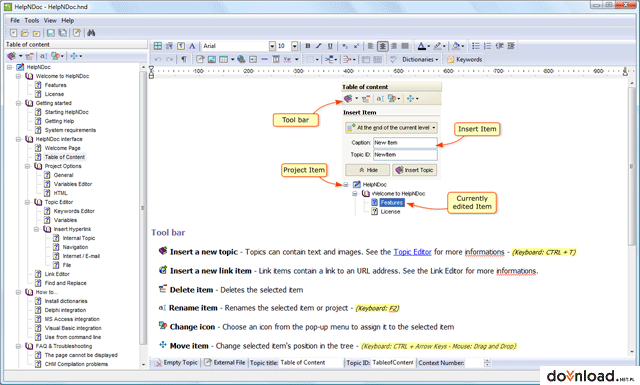Image resolution: width=640 pixels, height=385 pixels.
Task: Open the File menu
Action: (15, 20)
